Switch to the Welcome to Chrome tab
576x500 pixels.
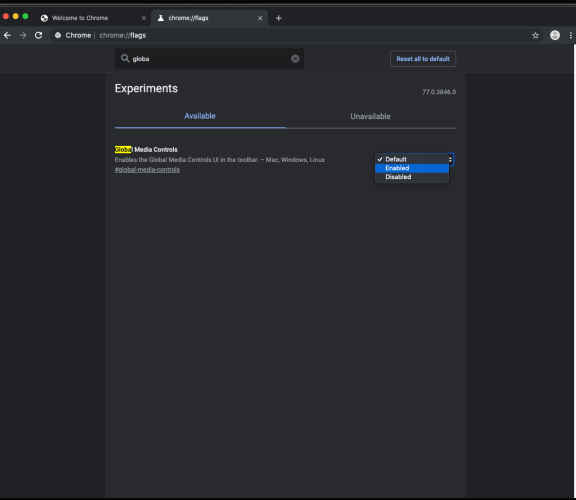[x=94, y=18]
